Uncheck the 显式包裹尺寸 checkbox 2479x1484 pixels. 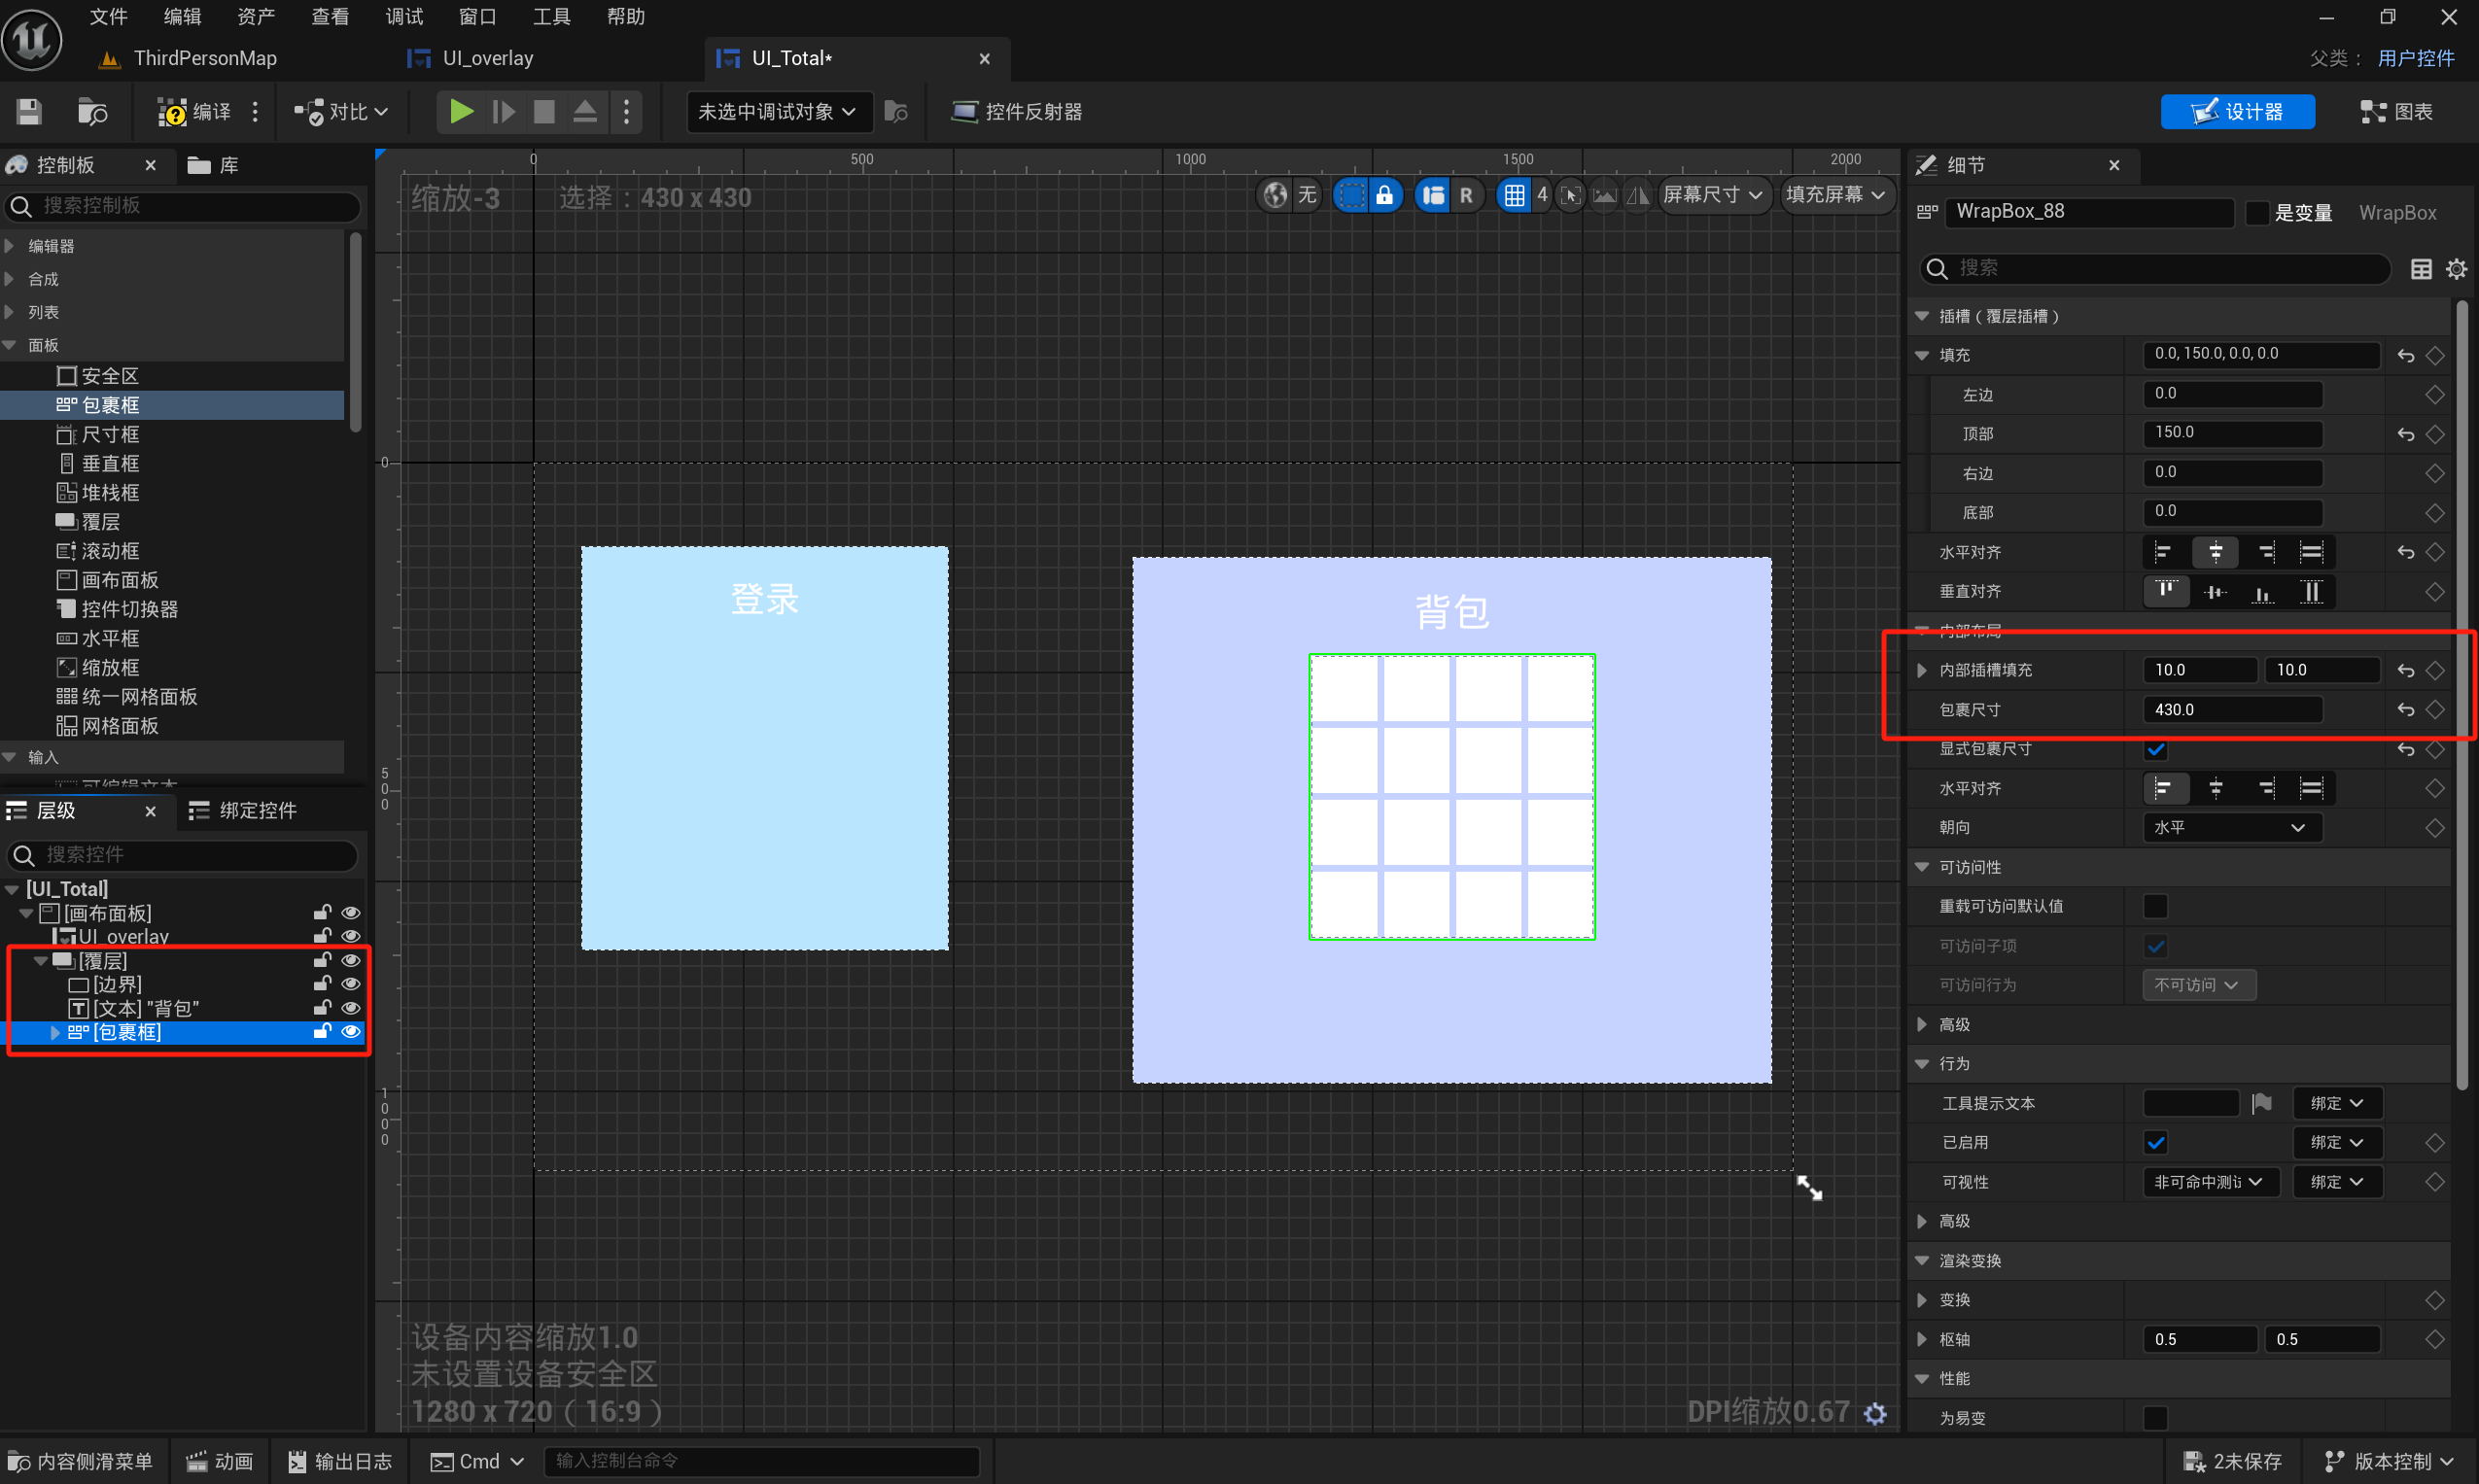(x=2155, y=749)
